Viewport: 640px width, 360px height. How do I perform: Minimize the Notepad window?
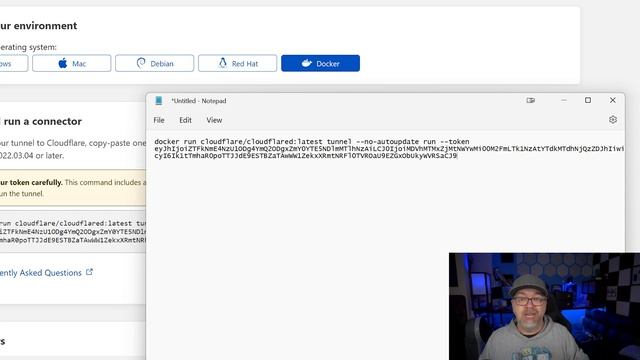564,100
